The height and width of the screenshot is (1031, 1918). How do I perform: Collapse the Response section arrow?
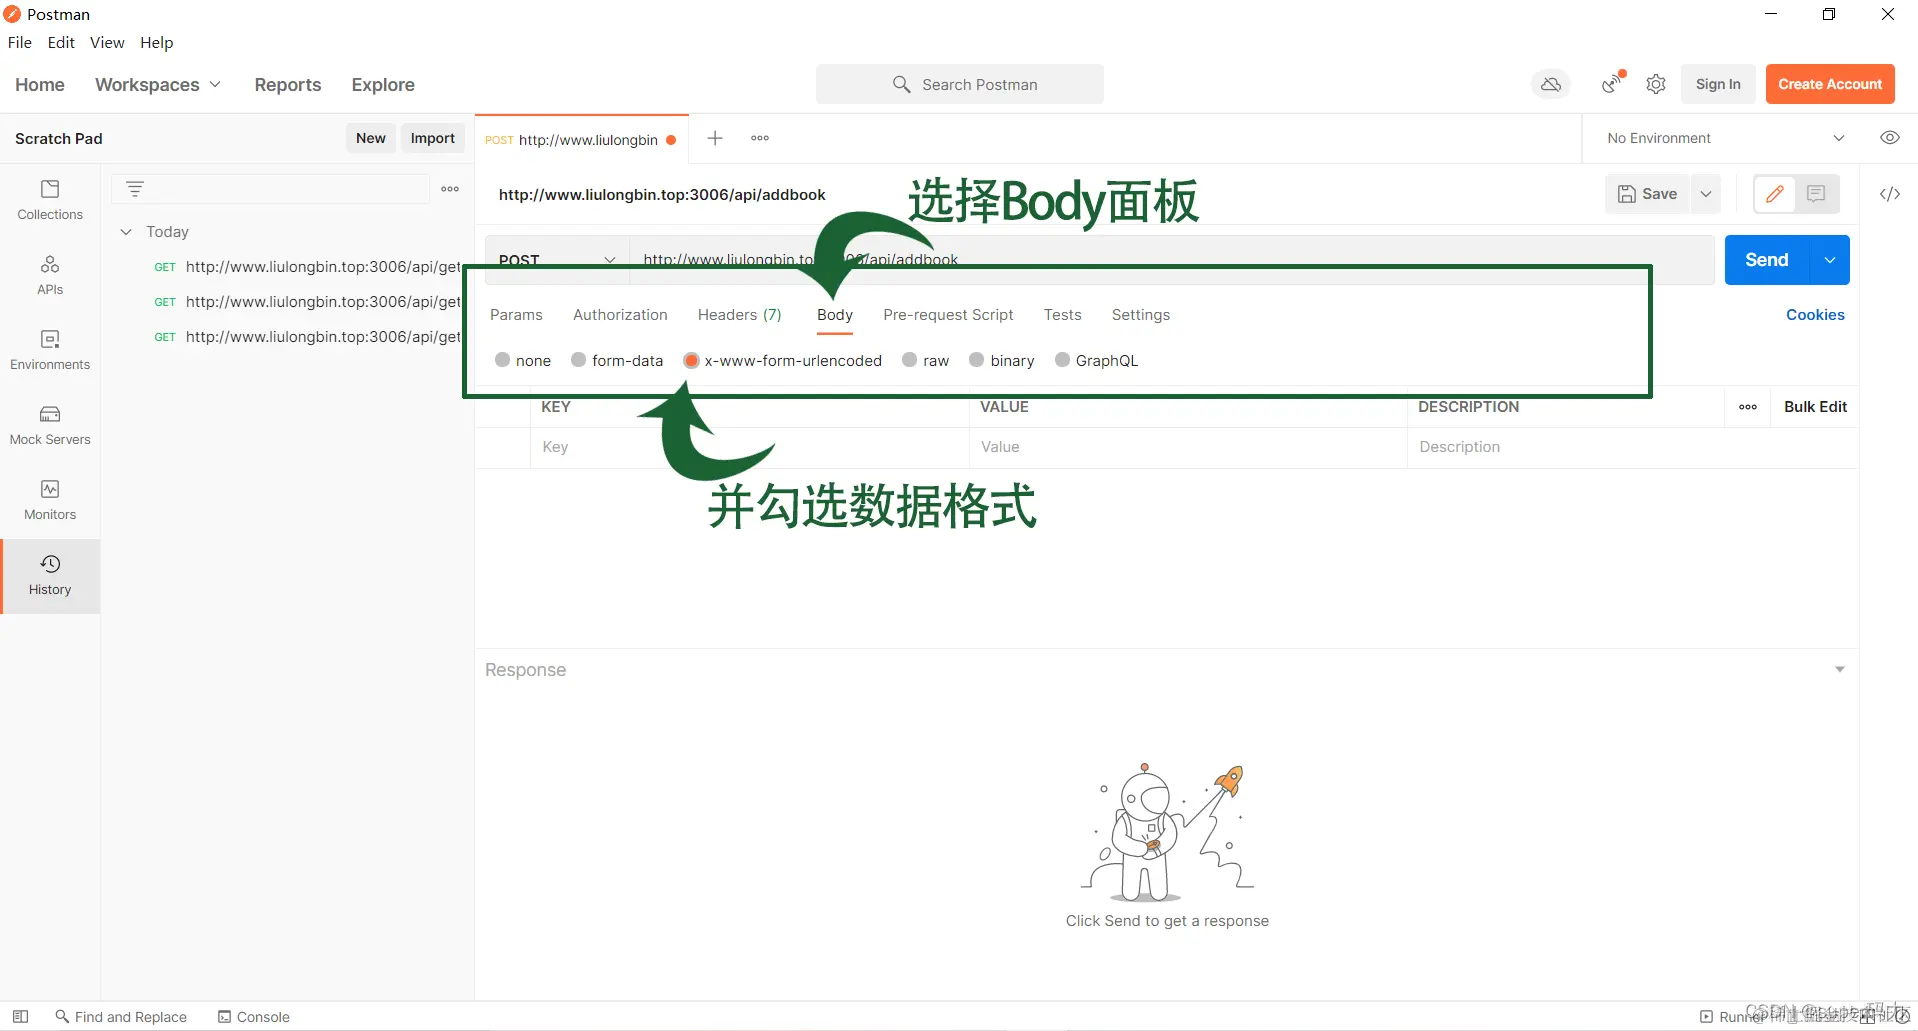click(1839, 670)
